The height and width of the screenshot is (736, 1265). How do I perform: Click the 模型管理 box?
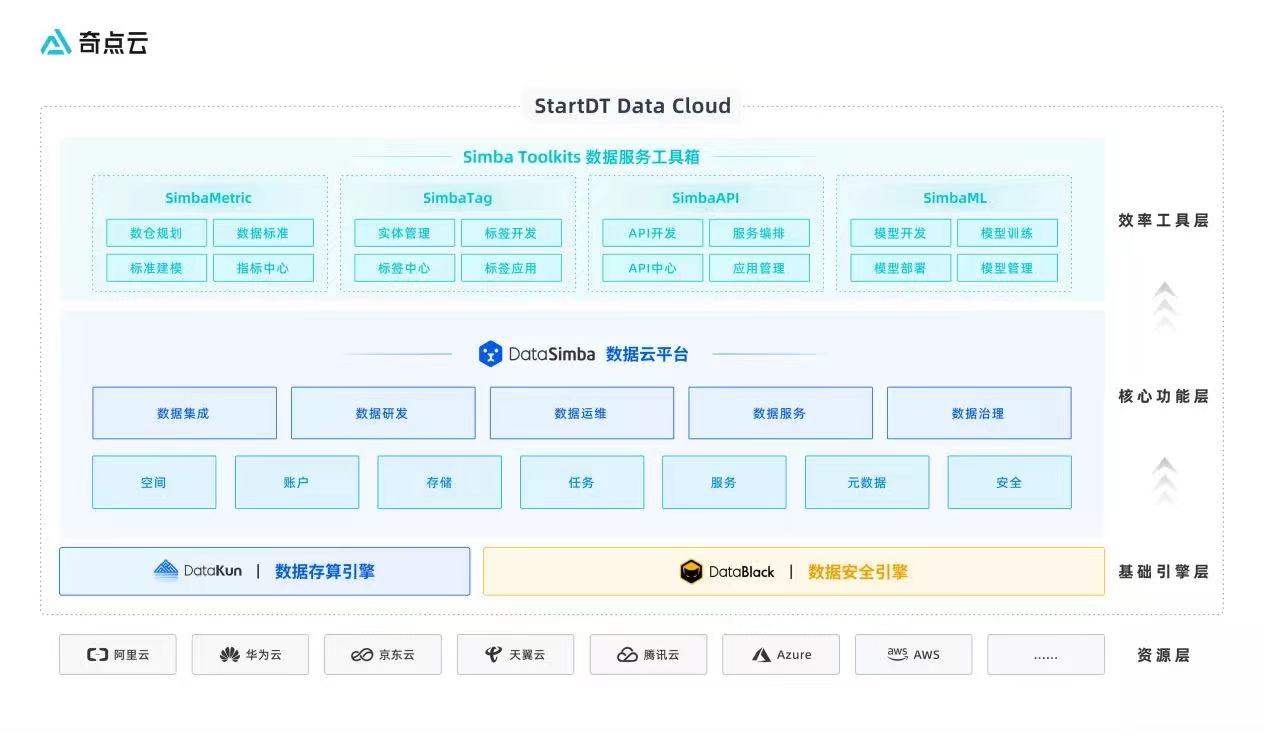coord(1007,268)
